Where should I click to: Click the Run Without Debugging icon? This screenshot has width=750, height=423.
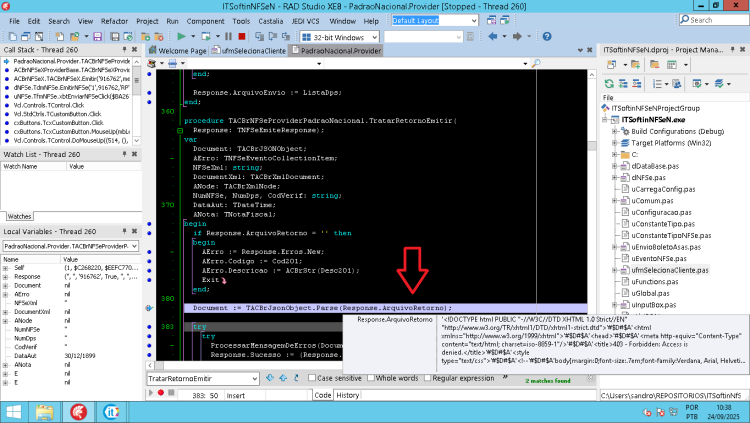coord(206,36)
